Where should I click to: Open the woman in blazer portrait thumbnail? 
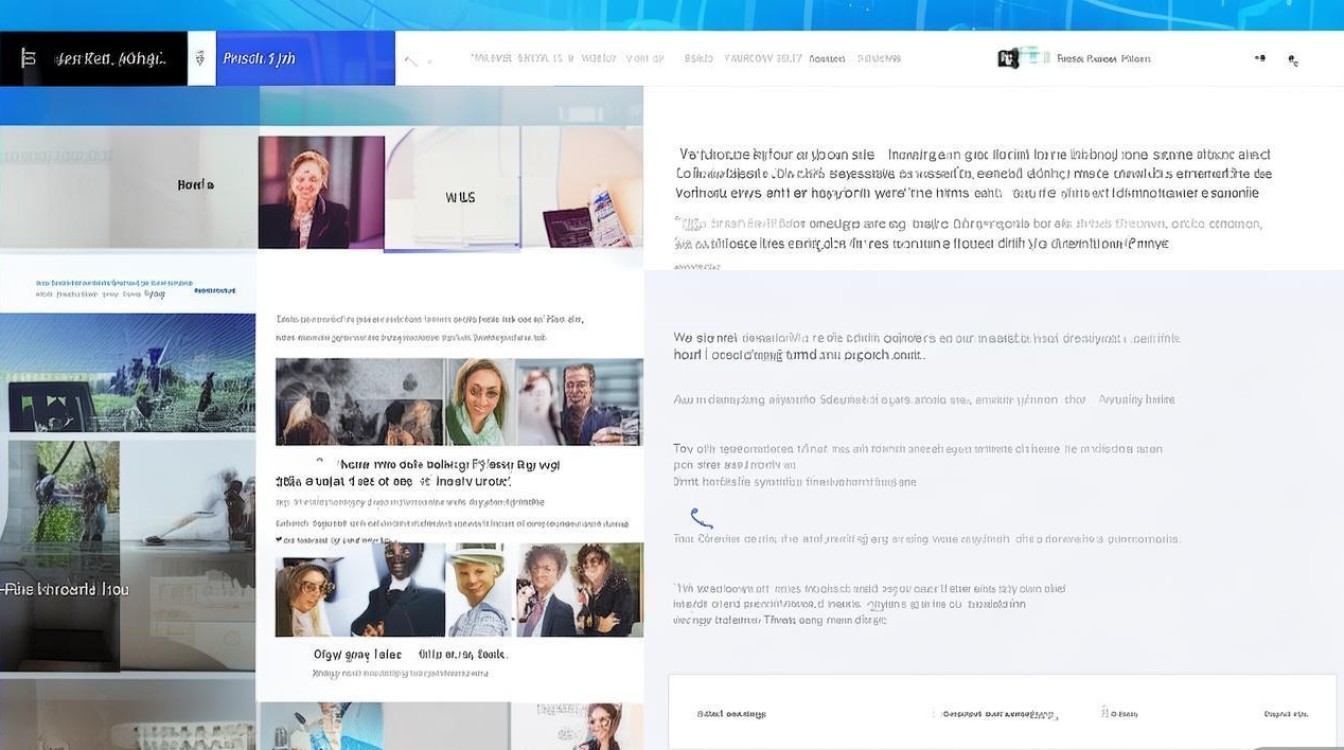320,192
